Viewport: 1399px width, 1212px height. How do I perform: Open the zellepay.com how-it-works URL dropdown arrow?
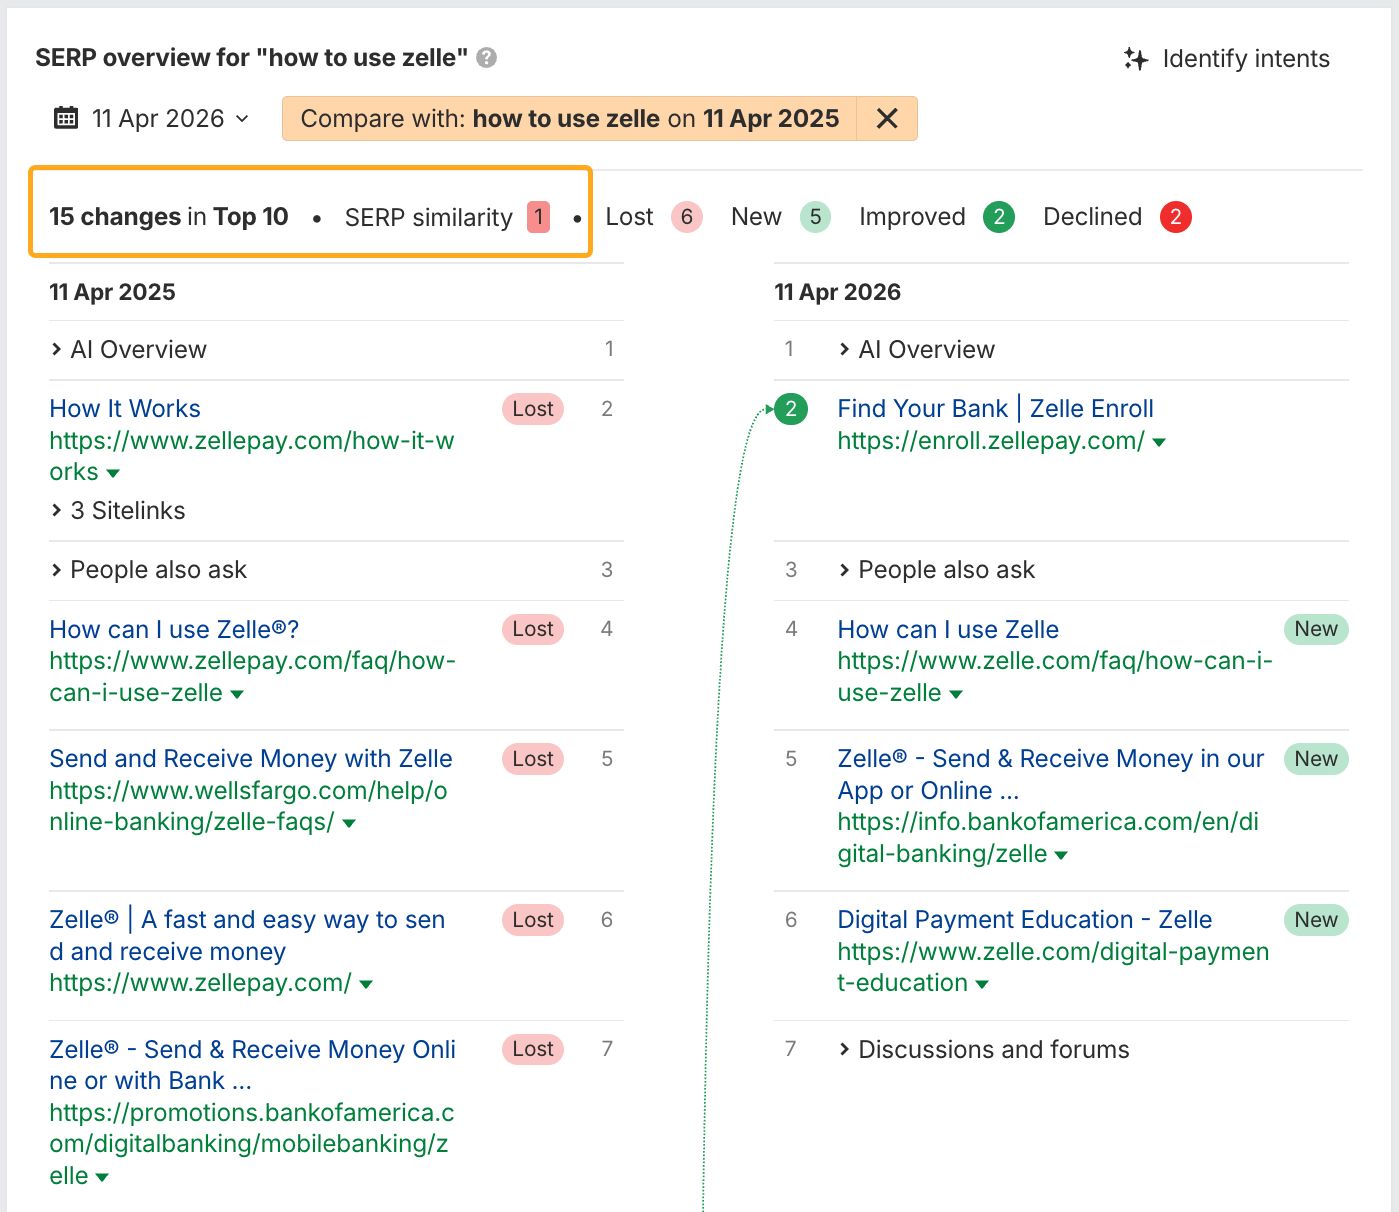coord(113,473)
